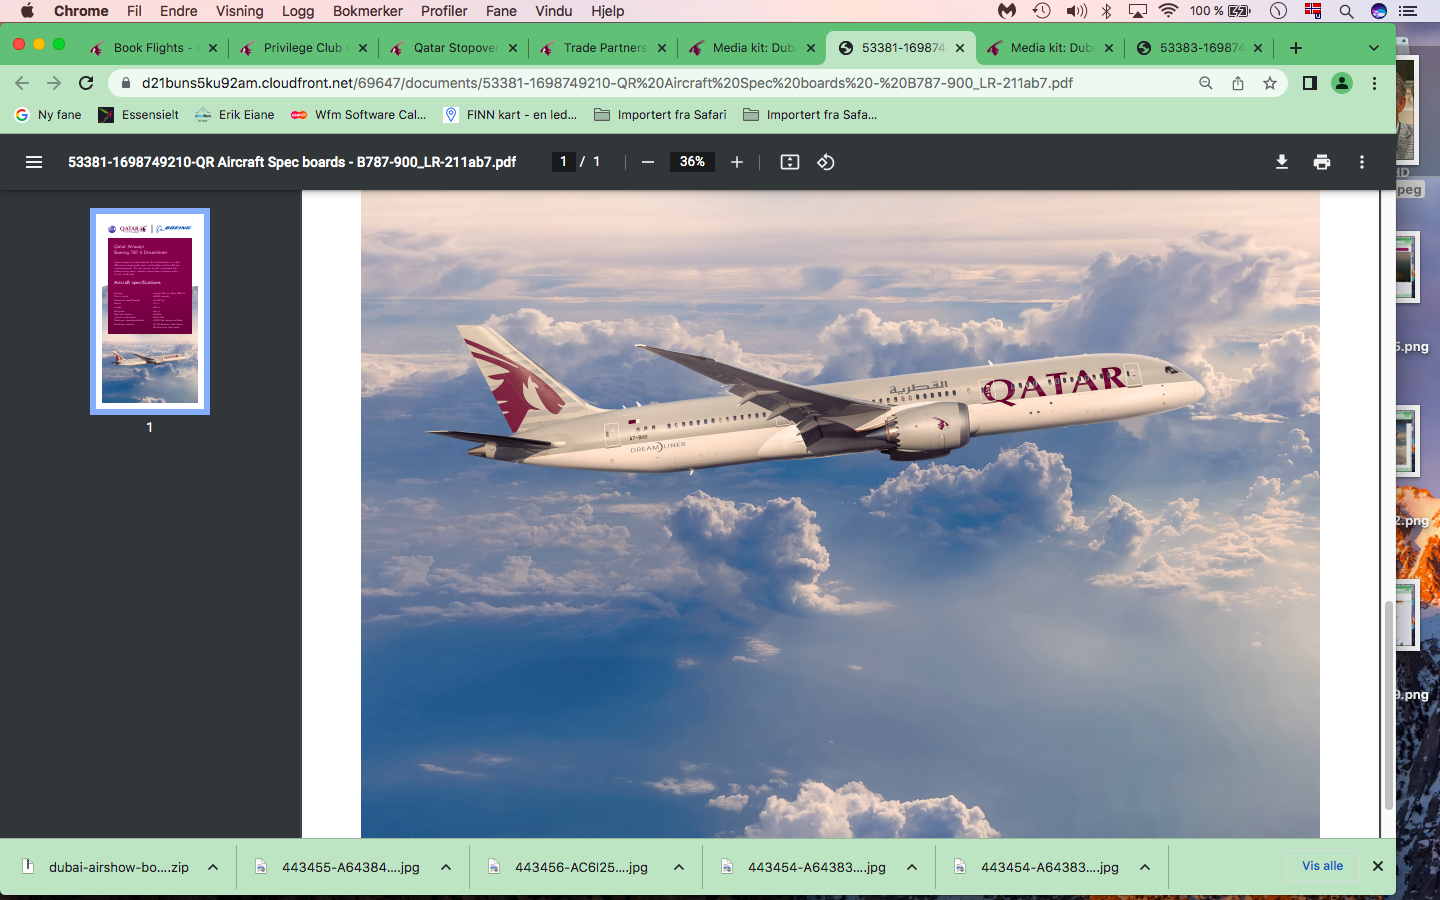Download the PDF file
Image resolution: width=1440 pixels, height=900 pixels.
coord(1282,162)
